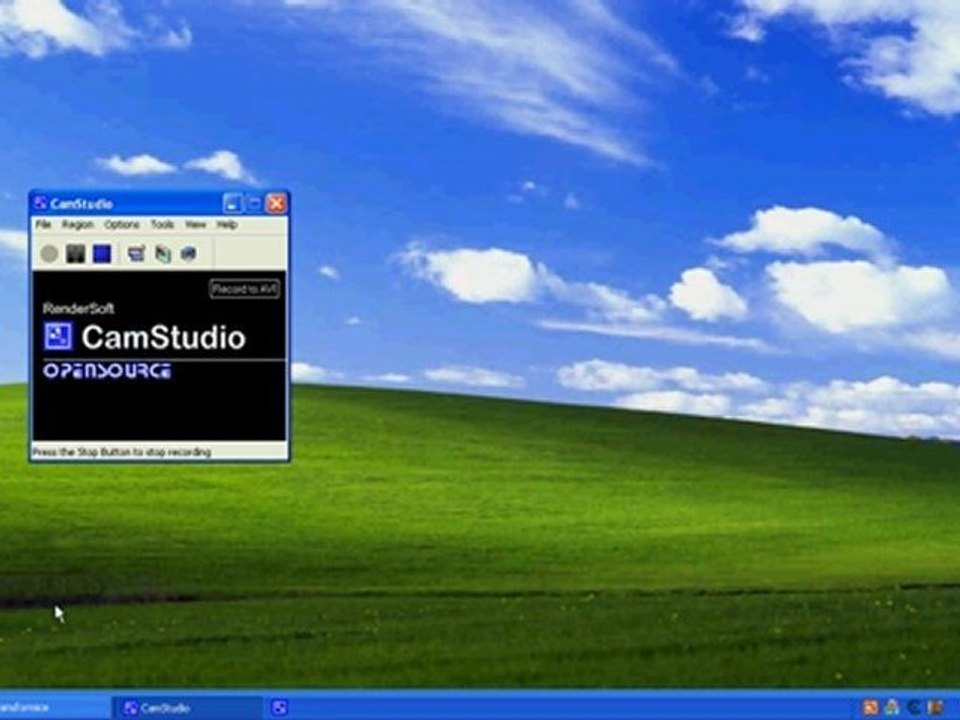Image resolution: width=960 pixels, height=720 pixels.
Task: Open the View menu
Action: click(195, 225)
